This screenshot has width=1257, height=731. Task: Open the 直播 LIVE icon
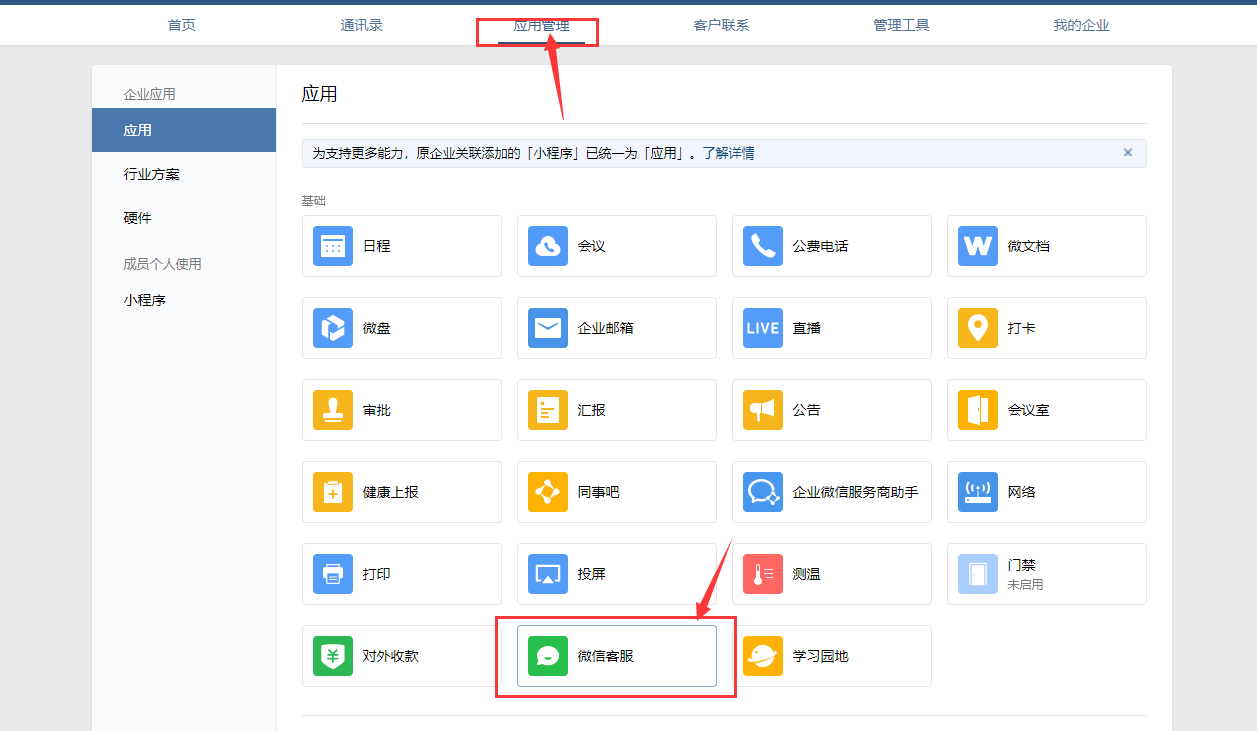(763, 328)
